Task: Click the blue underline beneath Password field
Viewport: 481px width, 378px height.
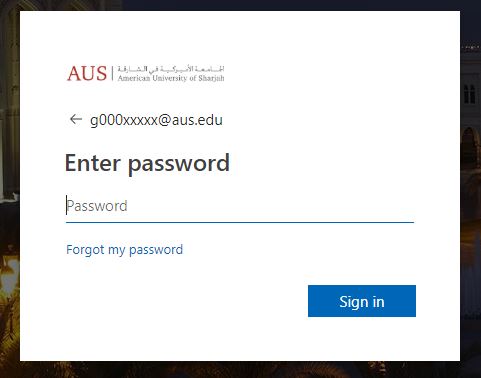Action: coord(240,222)
